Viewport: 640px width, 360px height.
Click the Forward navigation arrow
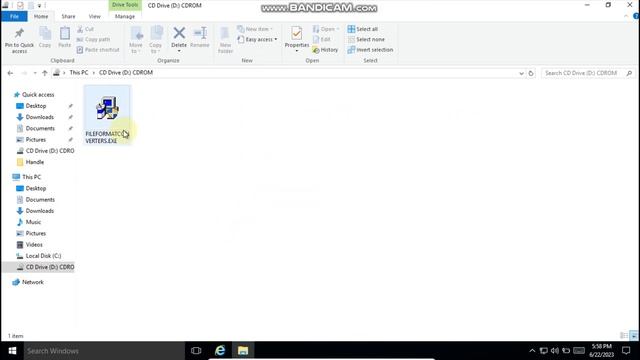coord(24,73)
